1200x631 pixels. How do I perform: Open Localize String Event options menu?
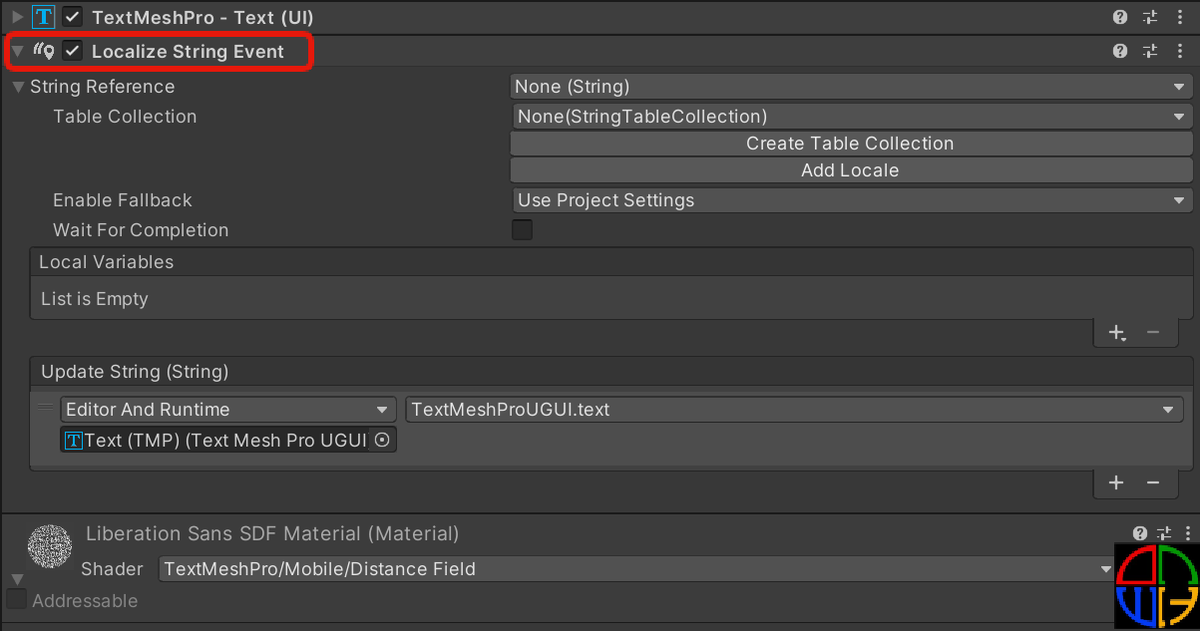click(1181, 51)
